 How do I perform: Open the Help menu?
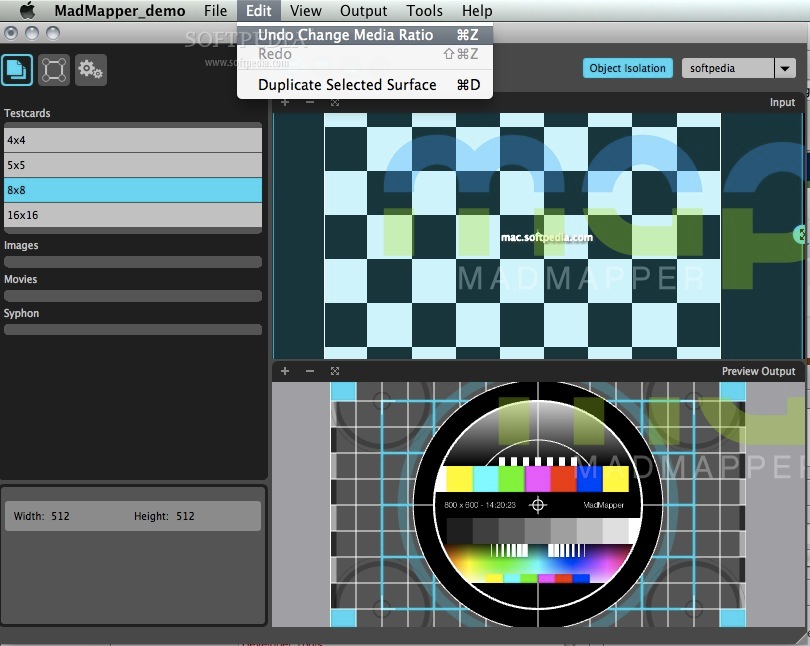477,10
